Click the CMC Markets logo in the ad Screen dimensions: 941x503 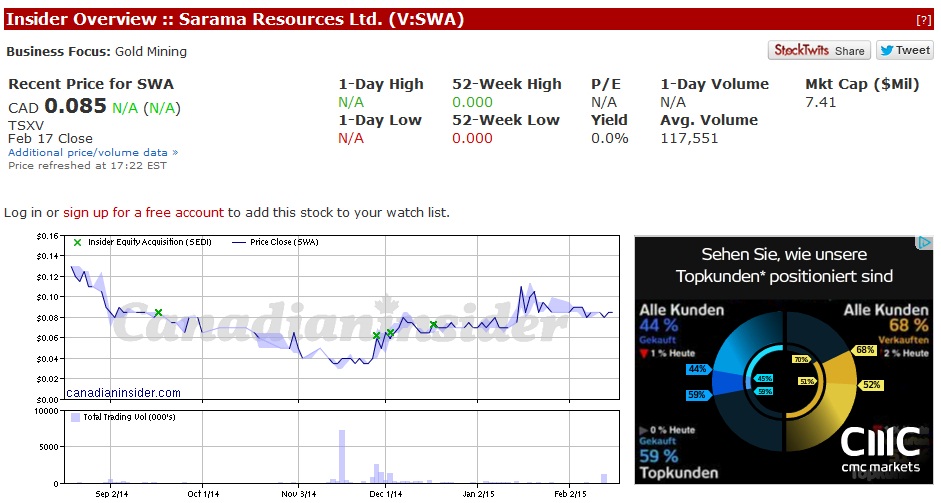(880, 450)
